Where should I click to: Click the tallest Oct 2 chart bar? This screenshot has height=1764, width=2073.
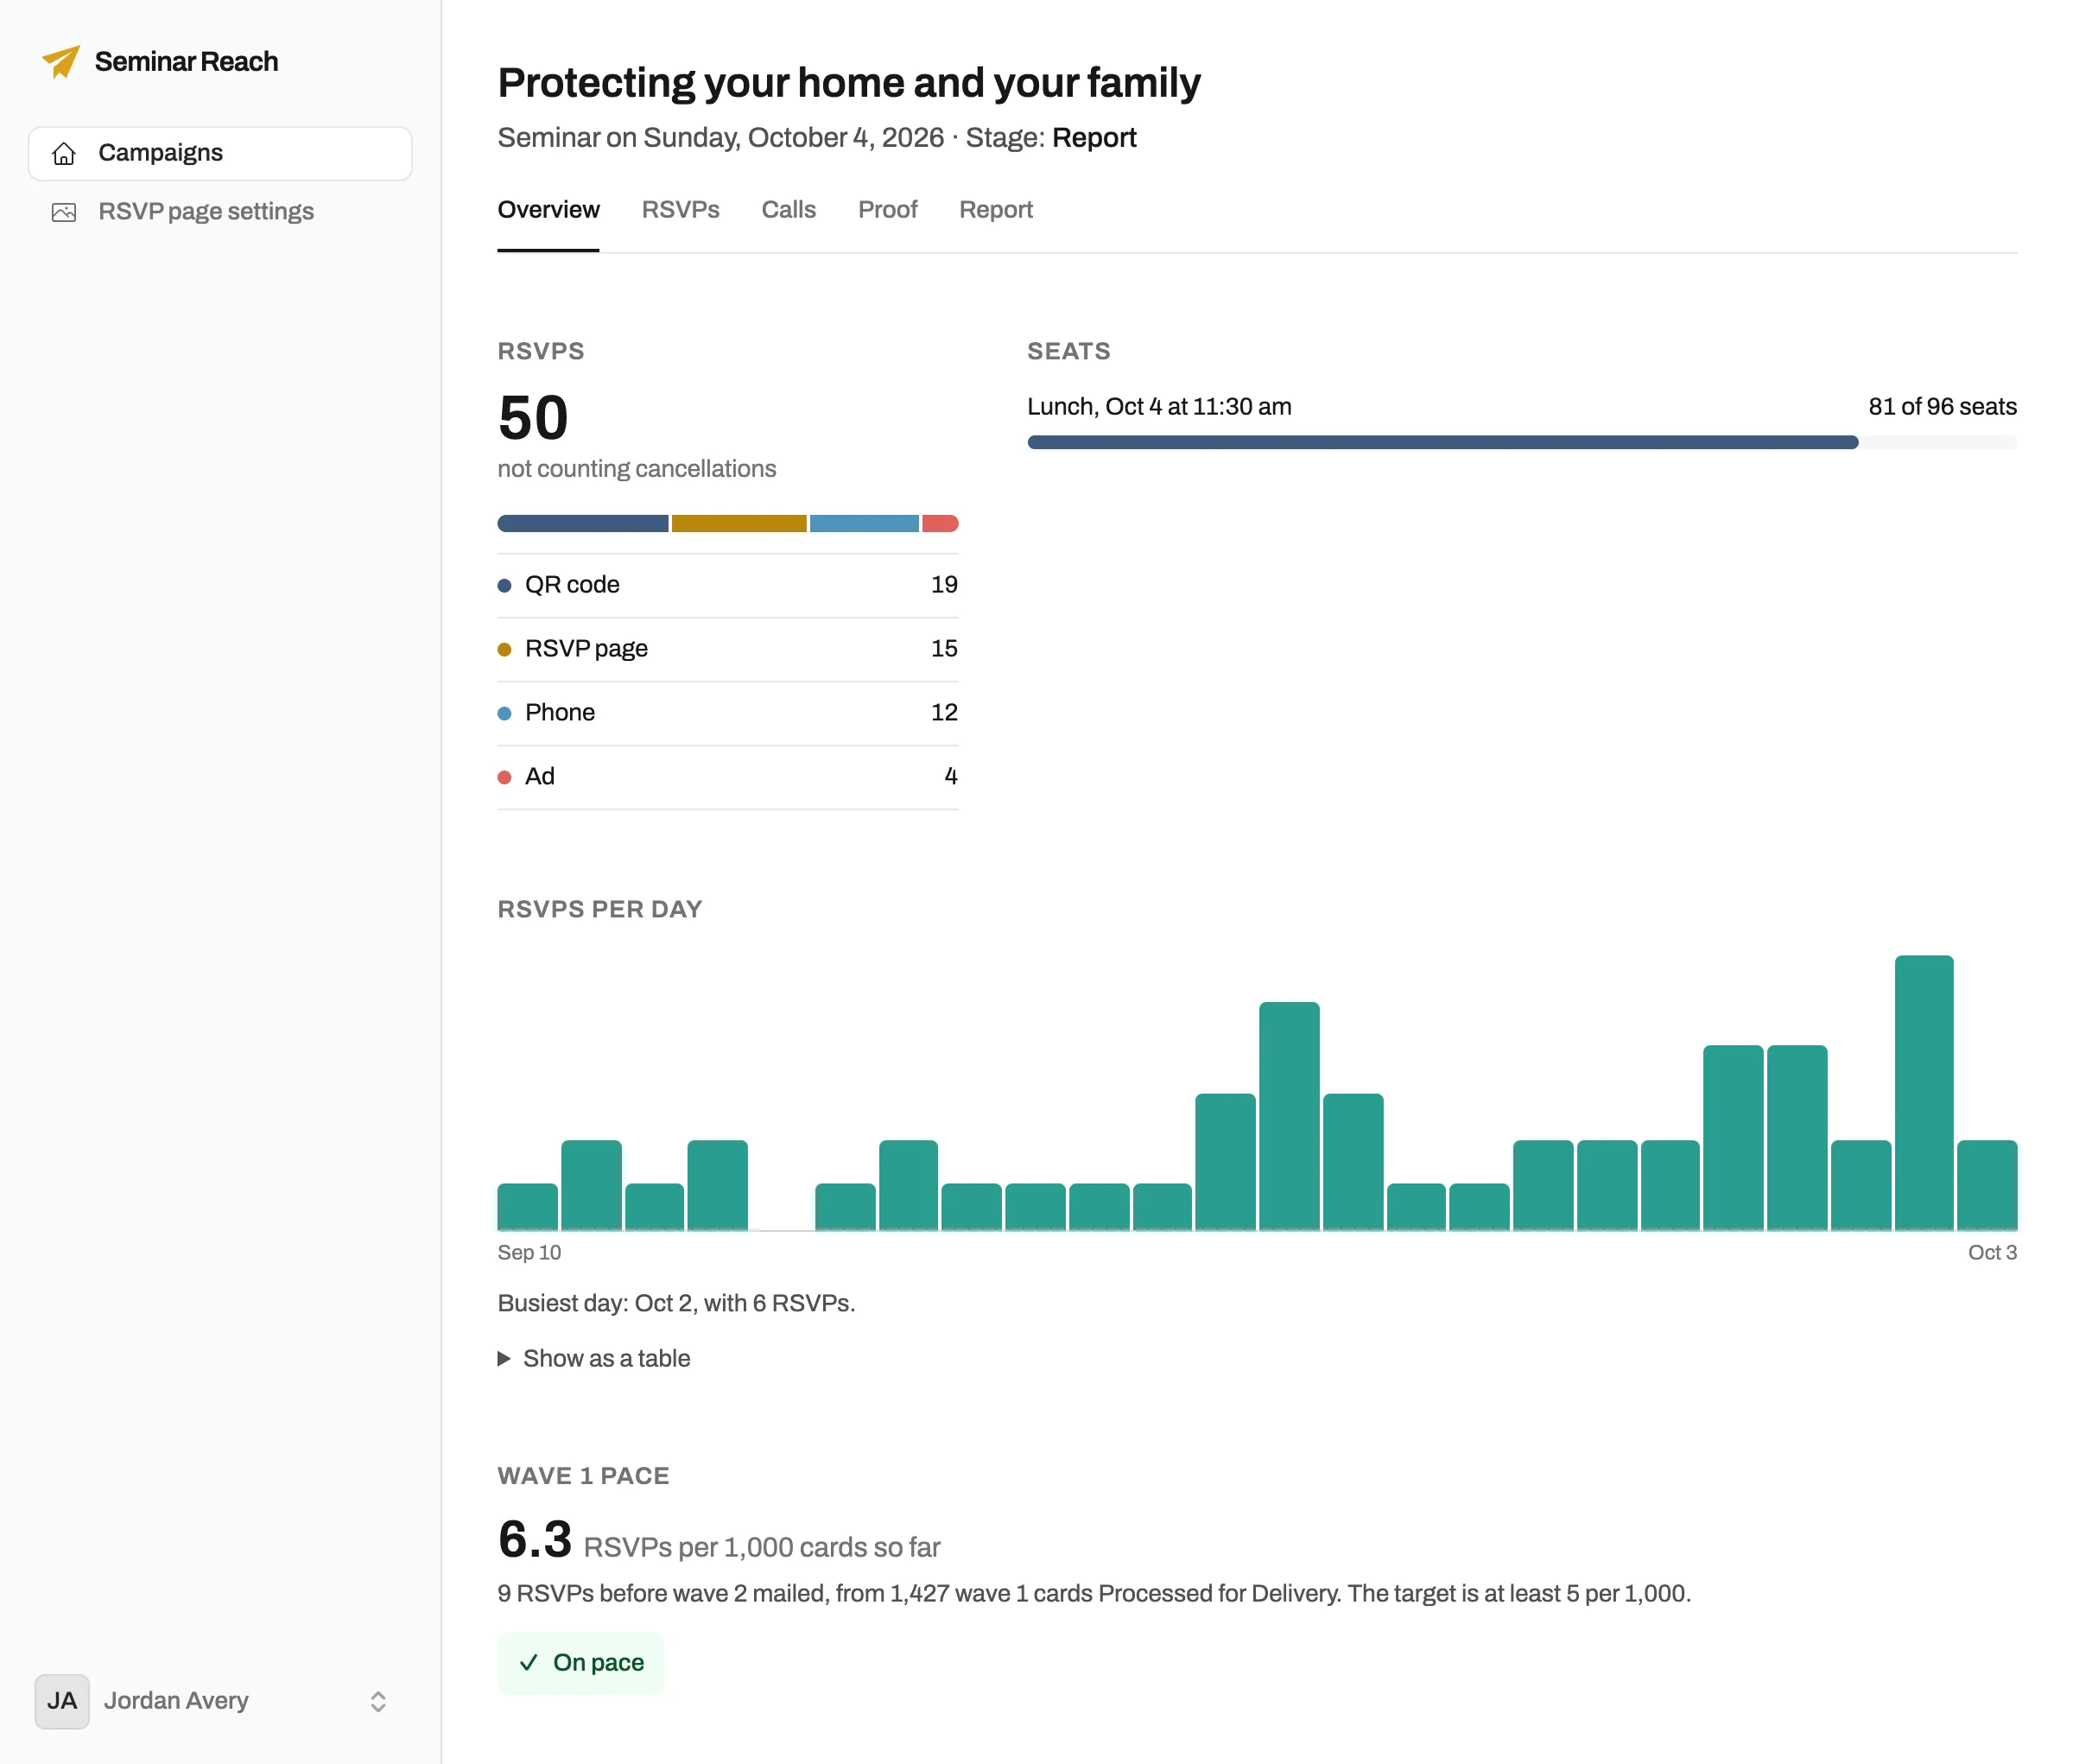(x=1924, y=1092)
